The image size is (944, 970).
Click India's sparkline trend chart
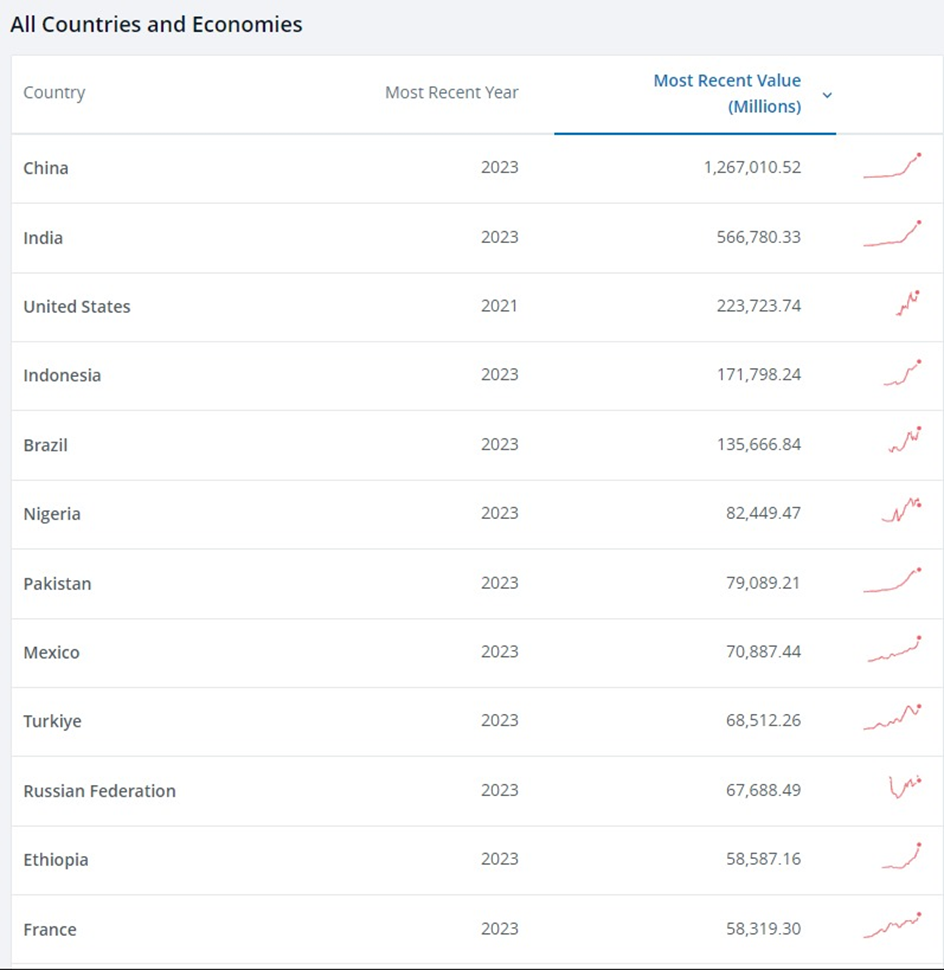(x=892, y=236)
